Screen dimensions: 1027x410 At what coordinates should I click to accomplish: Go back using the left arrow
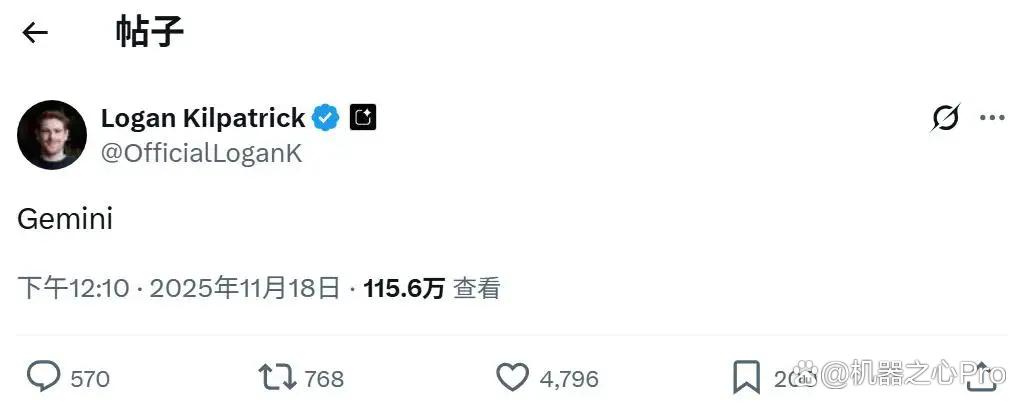35,32
